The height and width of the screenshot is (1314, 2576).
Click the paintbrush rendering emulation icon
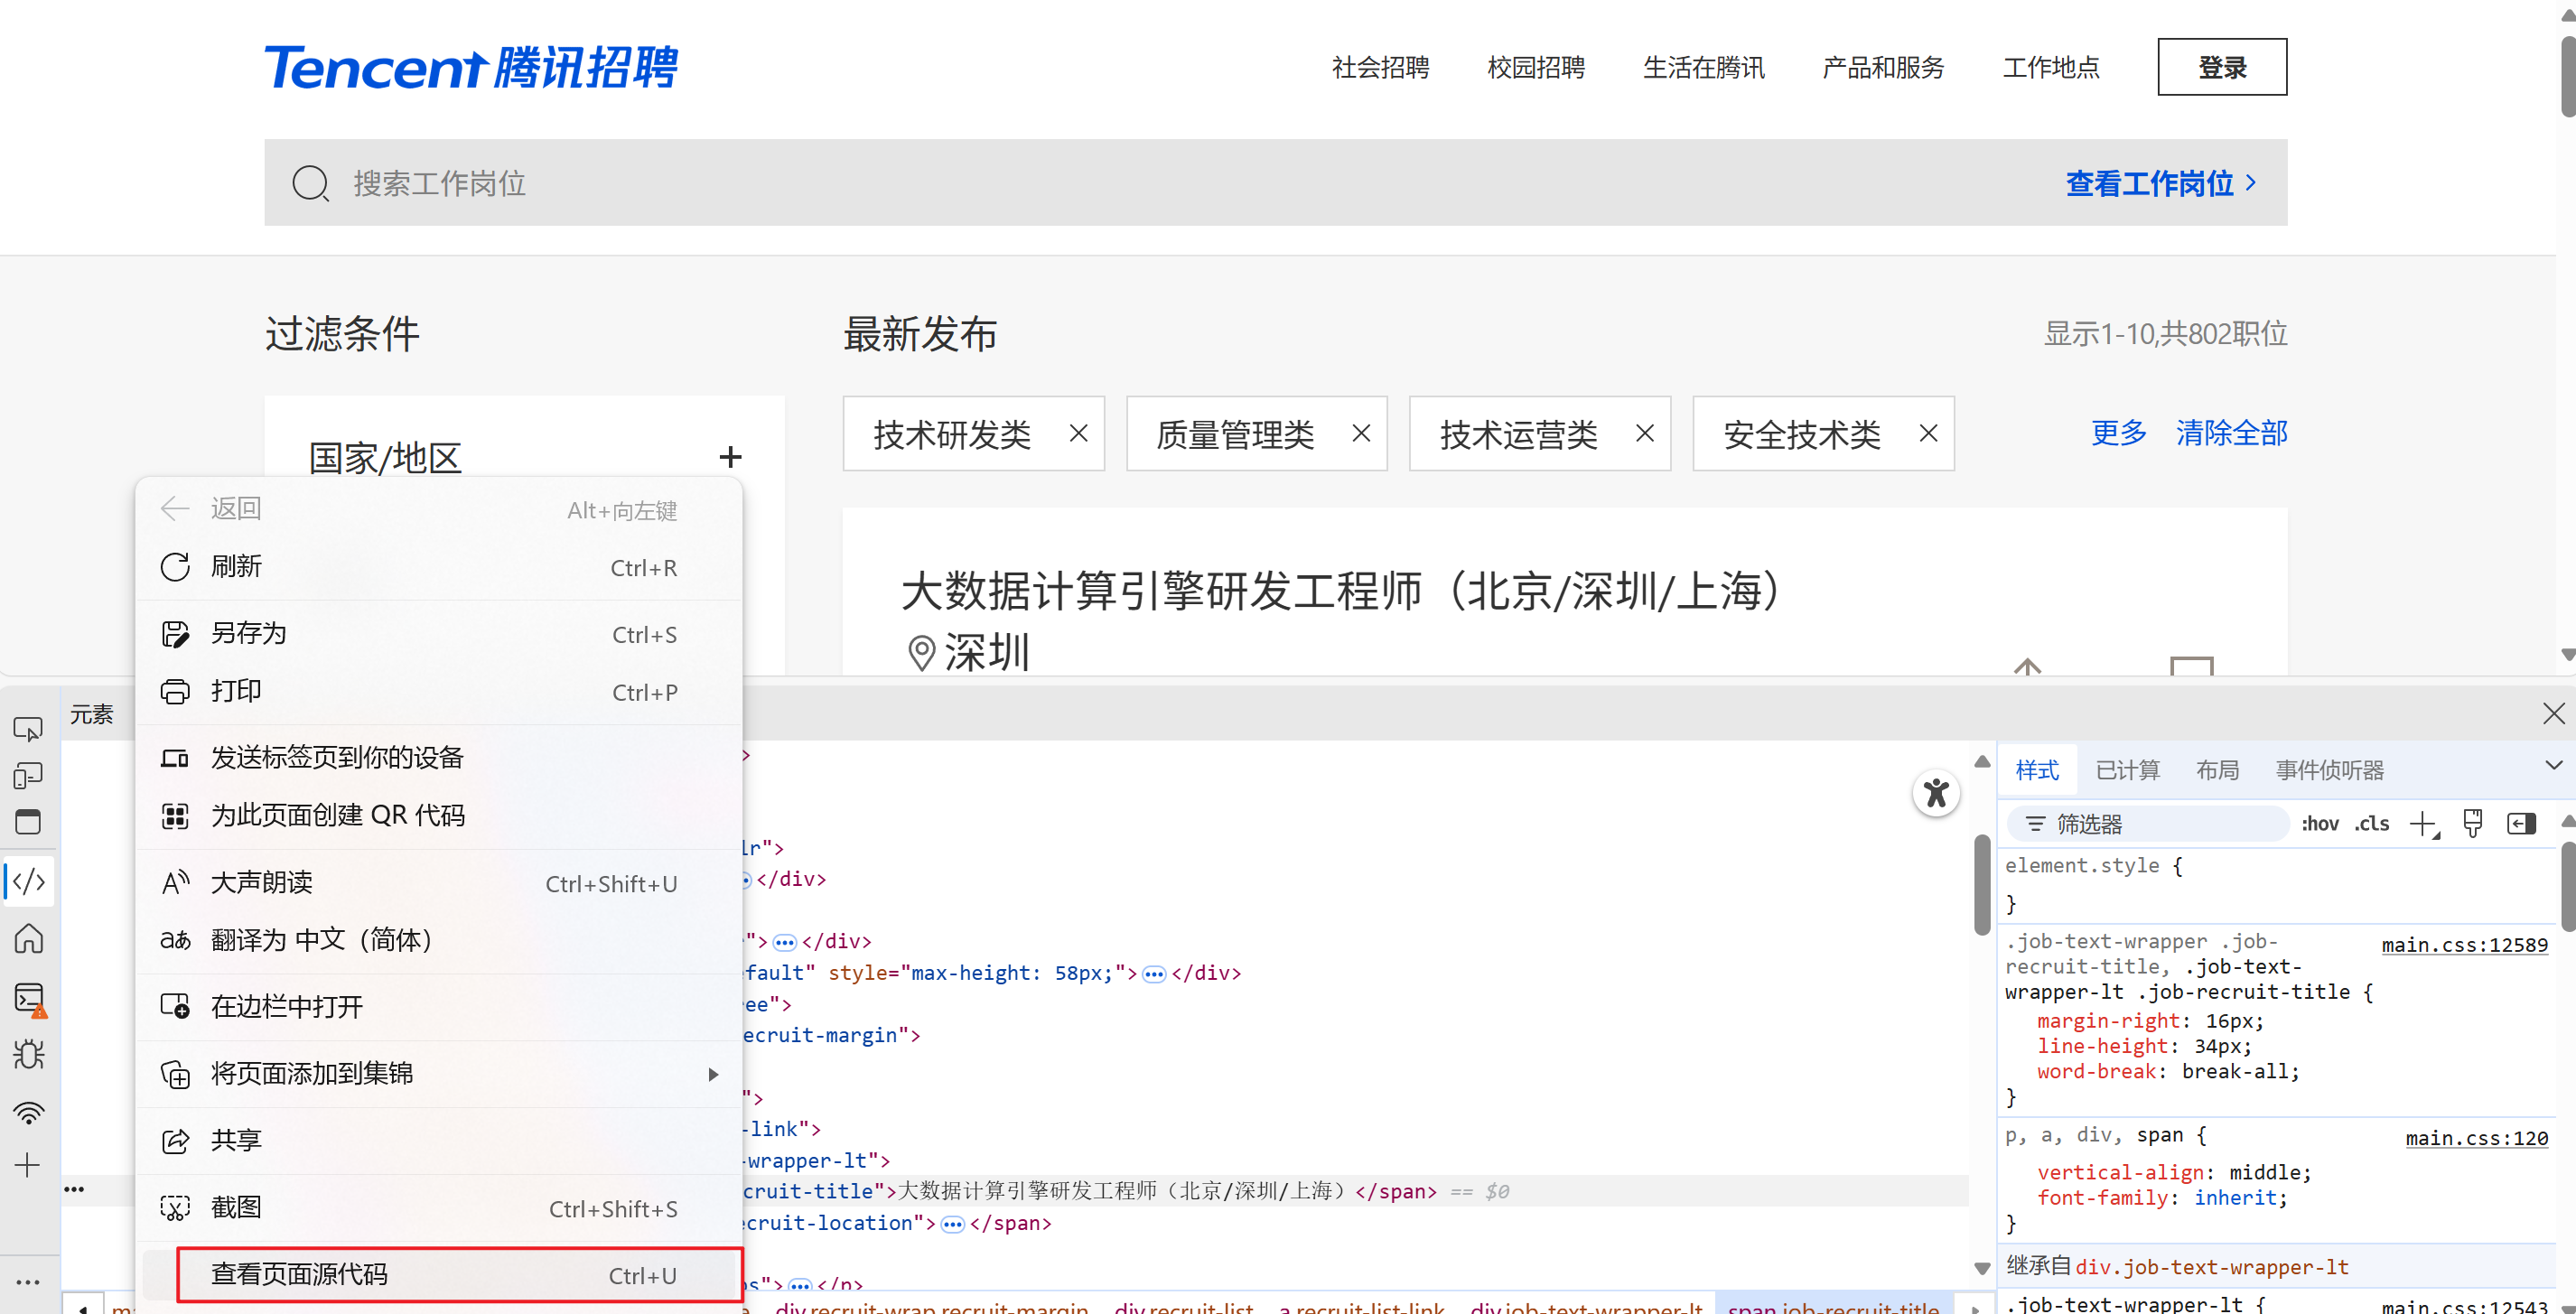(x=2472, y=824)
